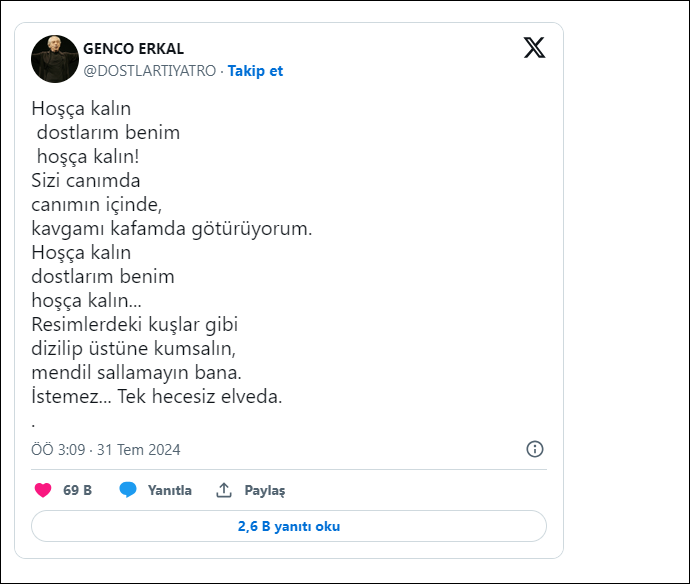Click the Paylaş share label
Viewport: 690px width, 584px height.
coord(267,490)
